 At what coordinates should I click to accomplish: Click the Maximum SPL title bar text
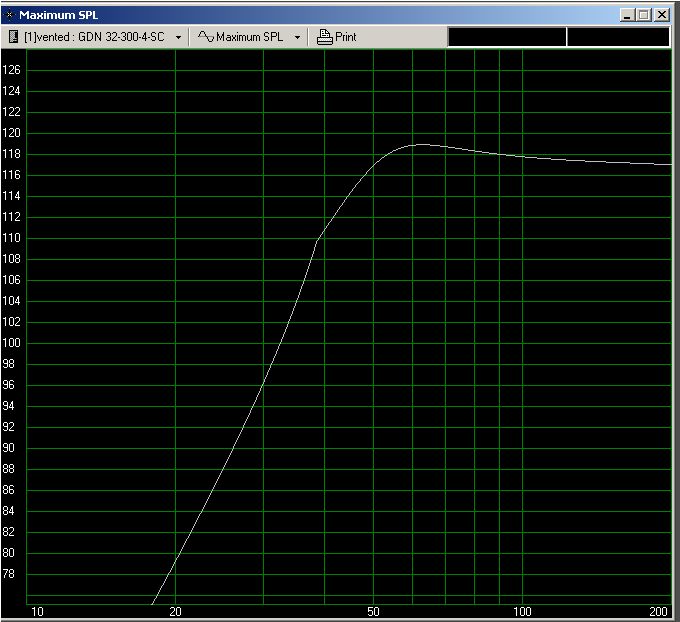tap(59, 15)
